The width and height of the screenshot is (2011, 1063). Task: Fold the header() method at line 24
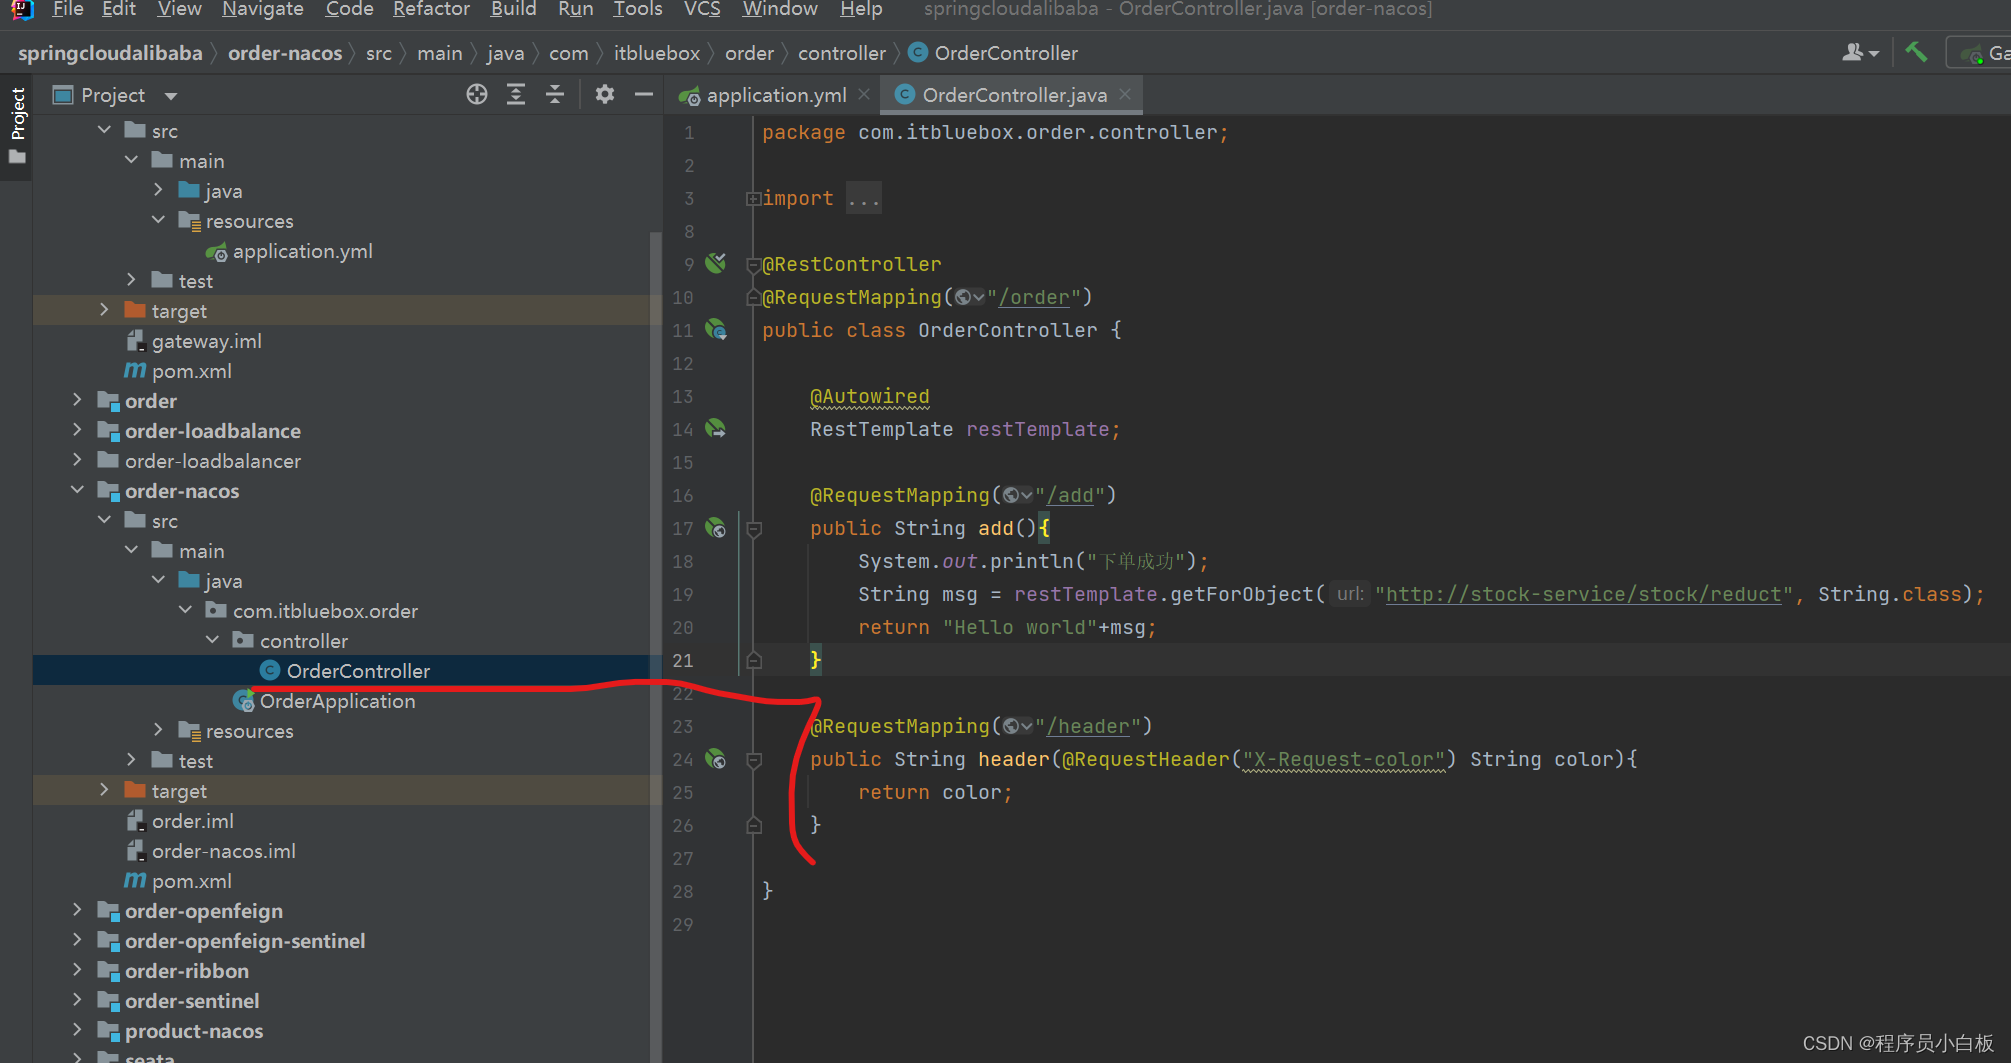click(755, 760)
